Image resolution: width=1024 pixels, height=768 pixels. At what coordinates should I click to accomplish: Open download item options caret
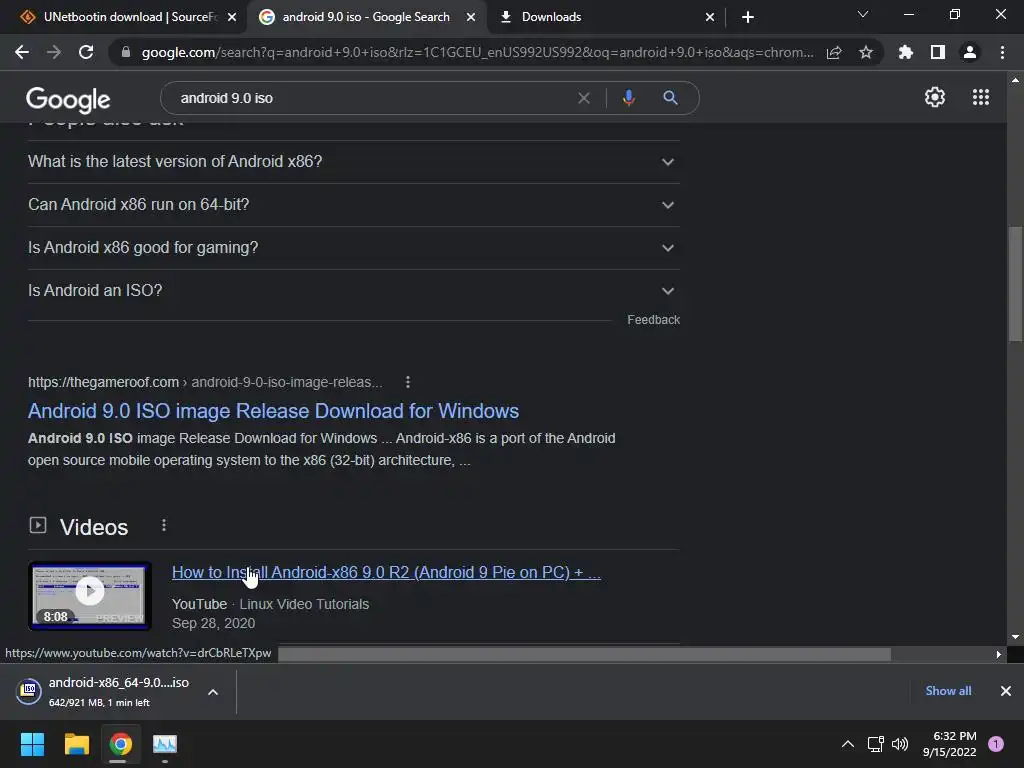[213, 692]
